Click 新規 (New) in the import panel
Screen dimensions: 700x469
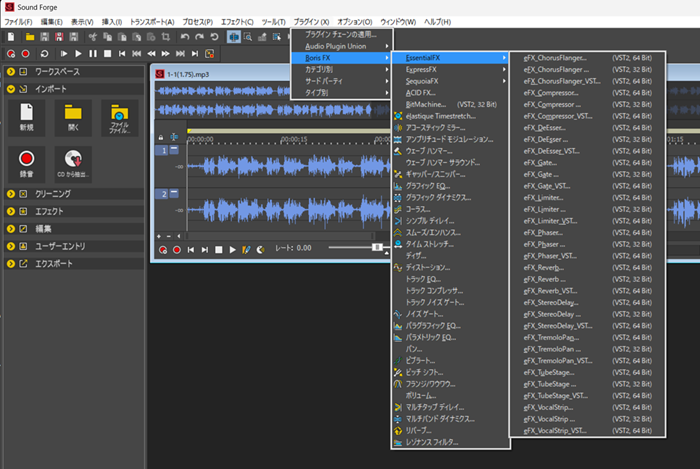26,118
